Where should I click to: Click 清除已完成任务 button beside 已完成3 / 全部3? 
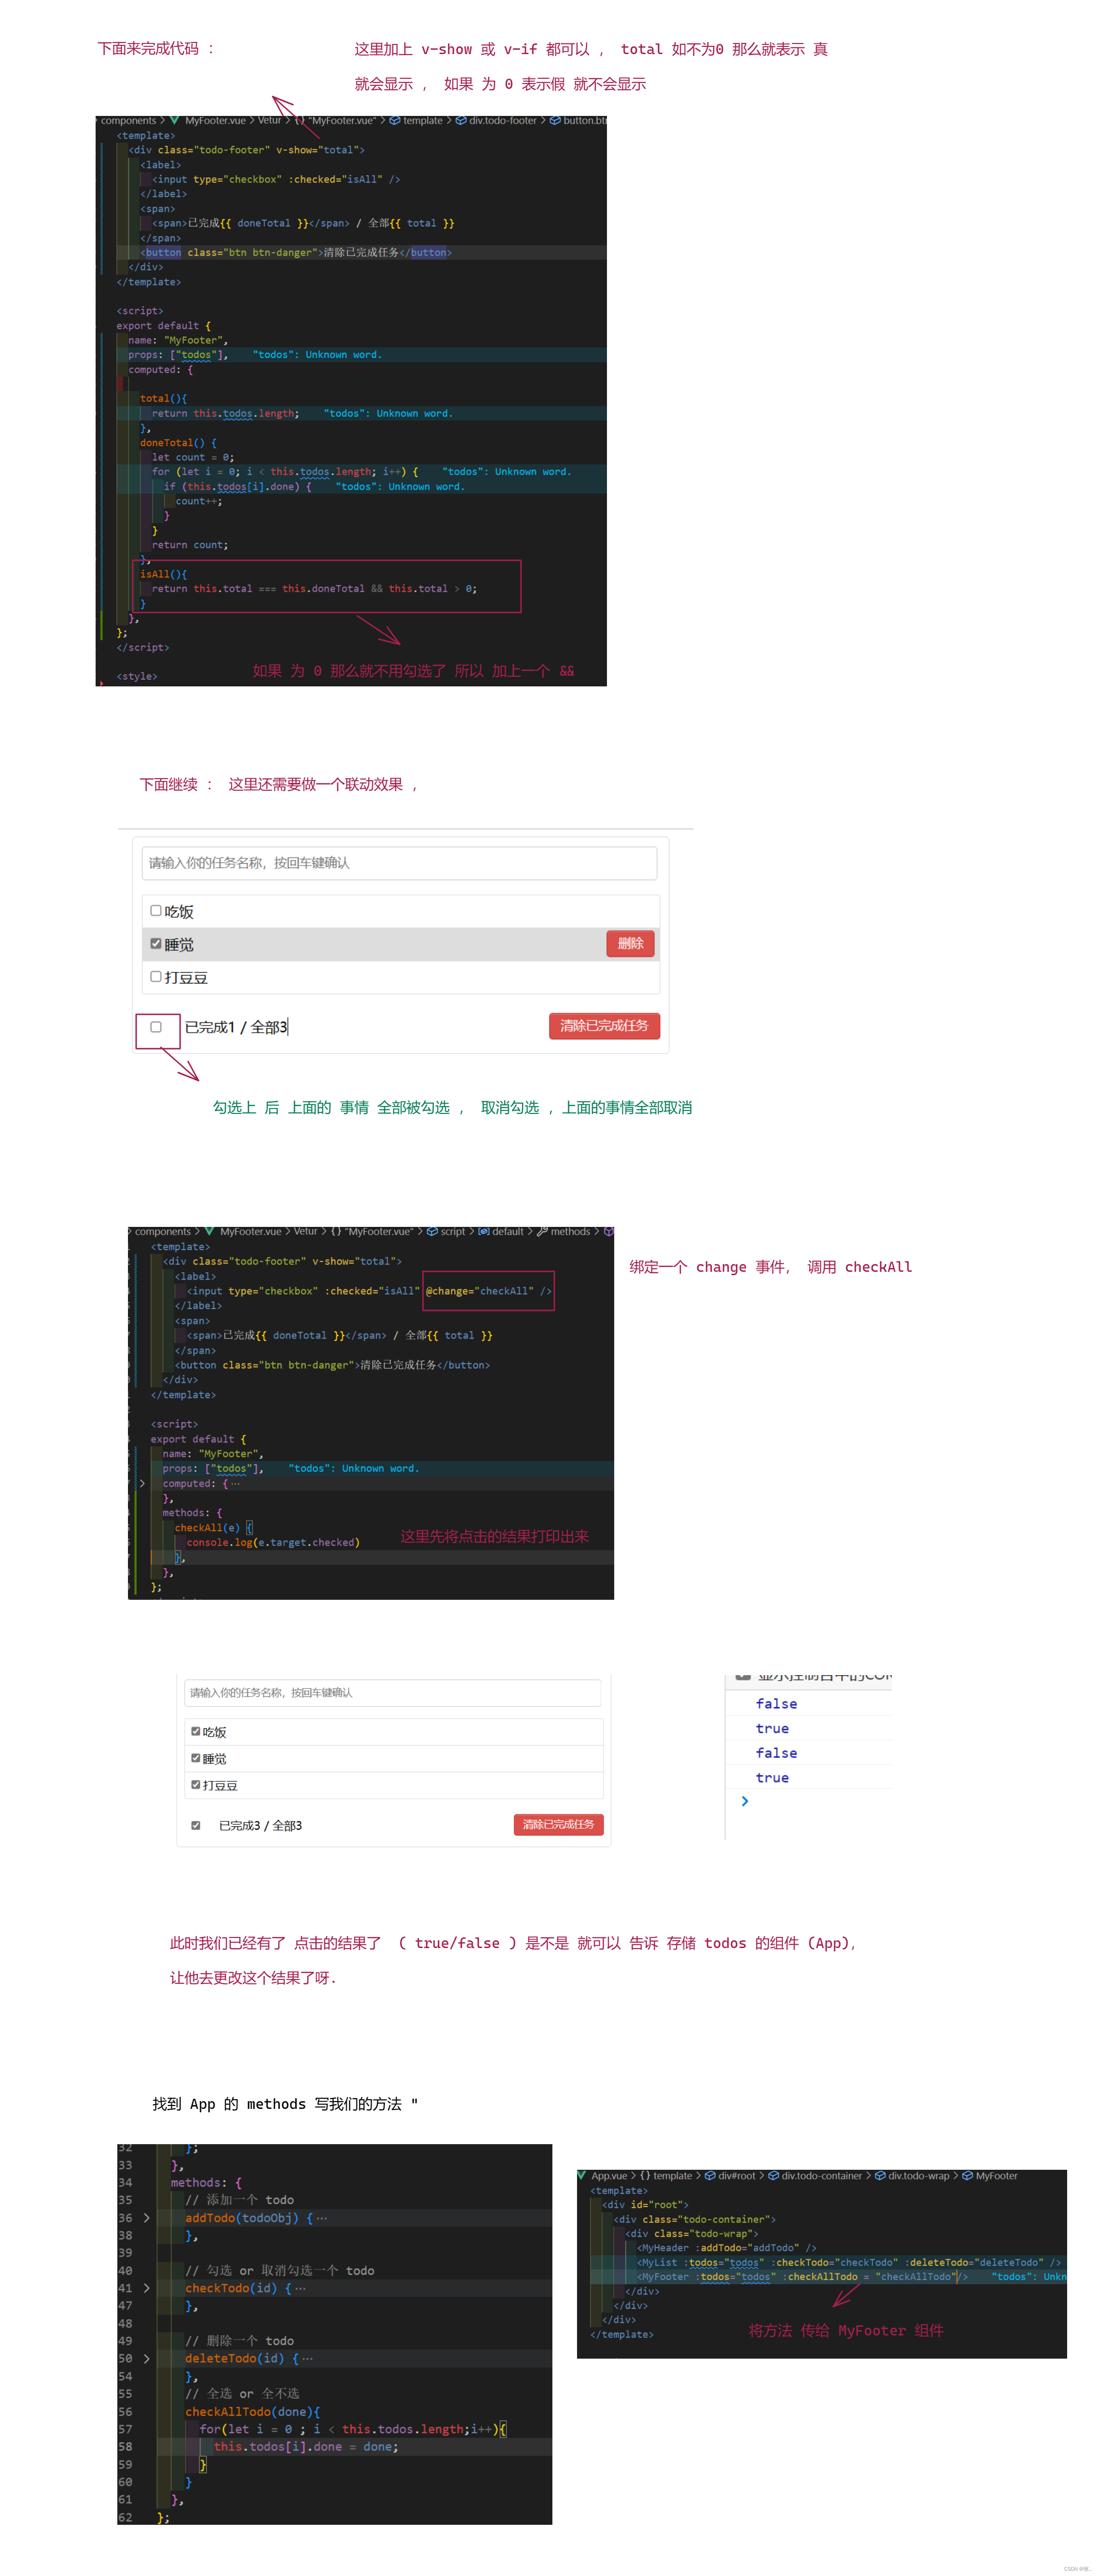point(558,1824)
